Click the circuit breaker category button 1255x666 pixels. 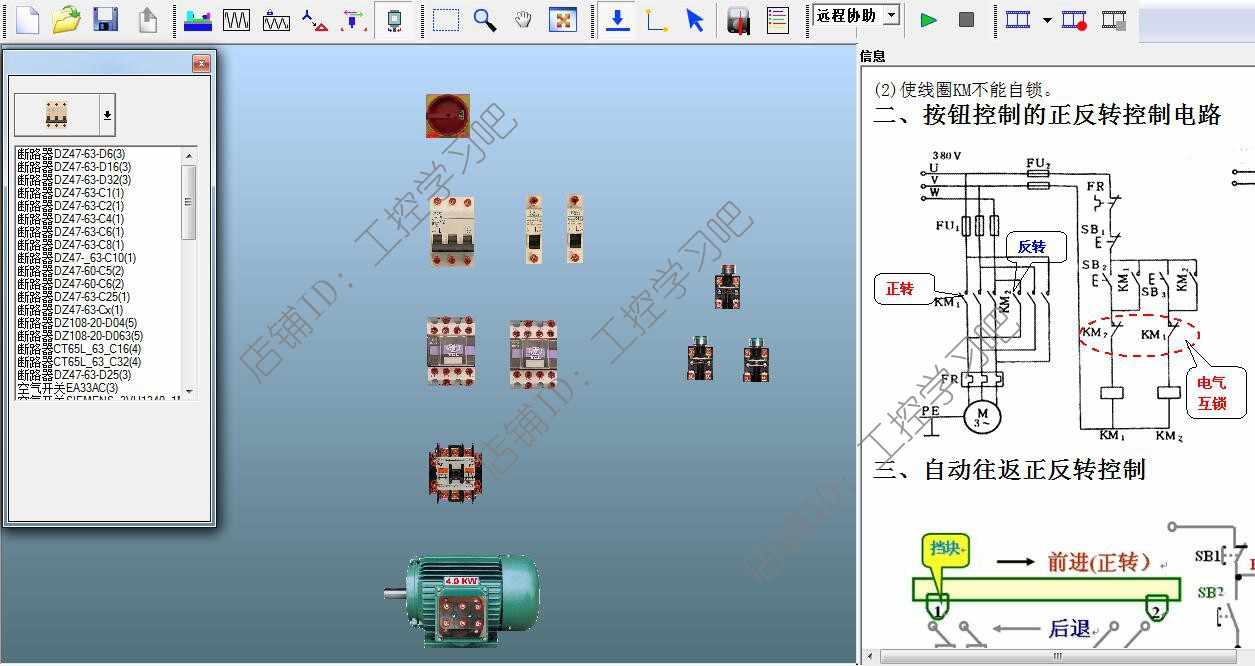[x=56, y=115]
